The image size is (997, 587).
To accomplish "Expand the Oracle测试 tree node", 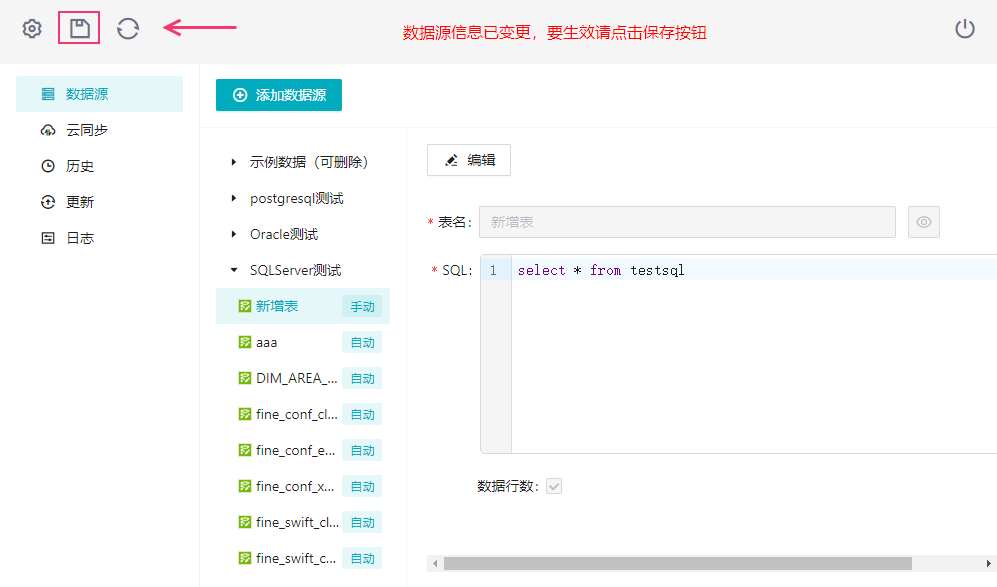I will pyautogui.click(x=234, y=234).
